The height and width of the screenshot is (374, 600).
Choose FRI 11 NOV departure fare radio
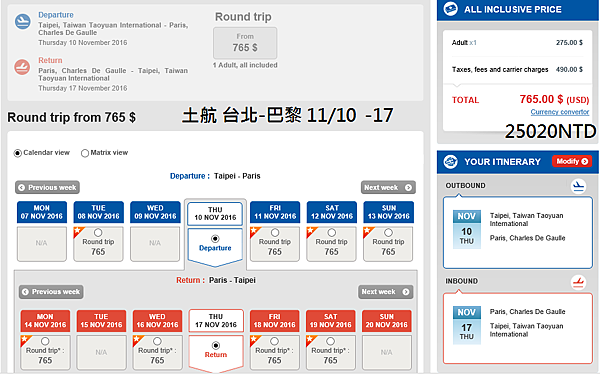tap(275, 233)
